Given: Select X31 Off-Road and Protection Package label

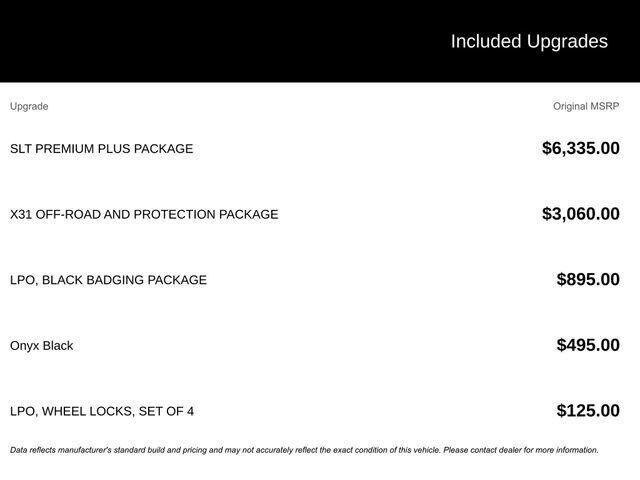Looking at the screenshot, I should [144, 214].
